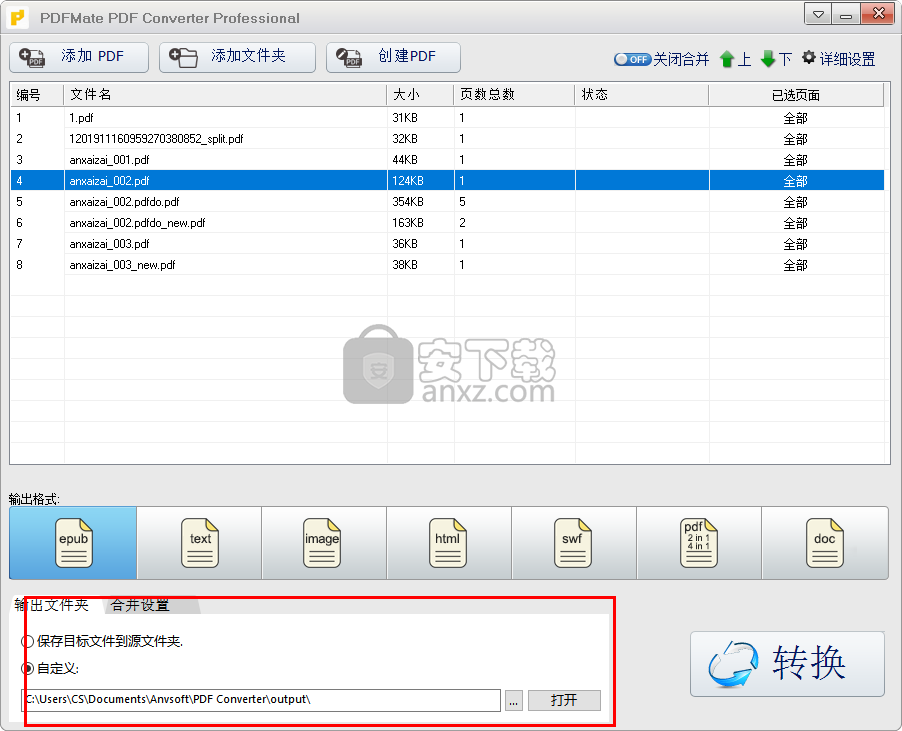Open title bar dropdown menu arrow
This screenshot has width=902, height=731.
(817, 14)
